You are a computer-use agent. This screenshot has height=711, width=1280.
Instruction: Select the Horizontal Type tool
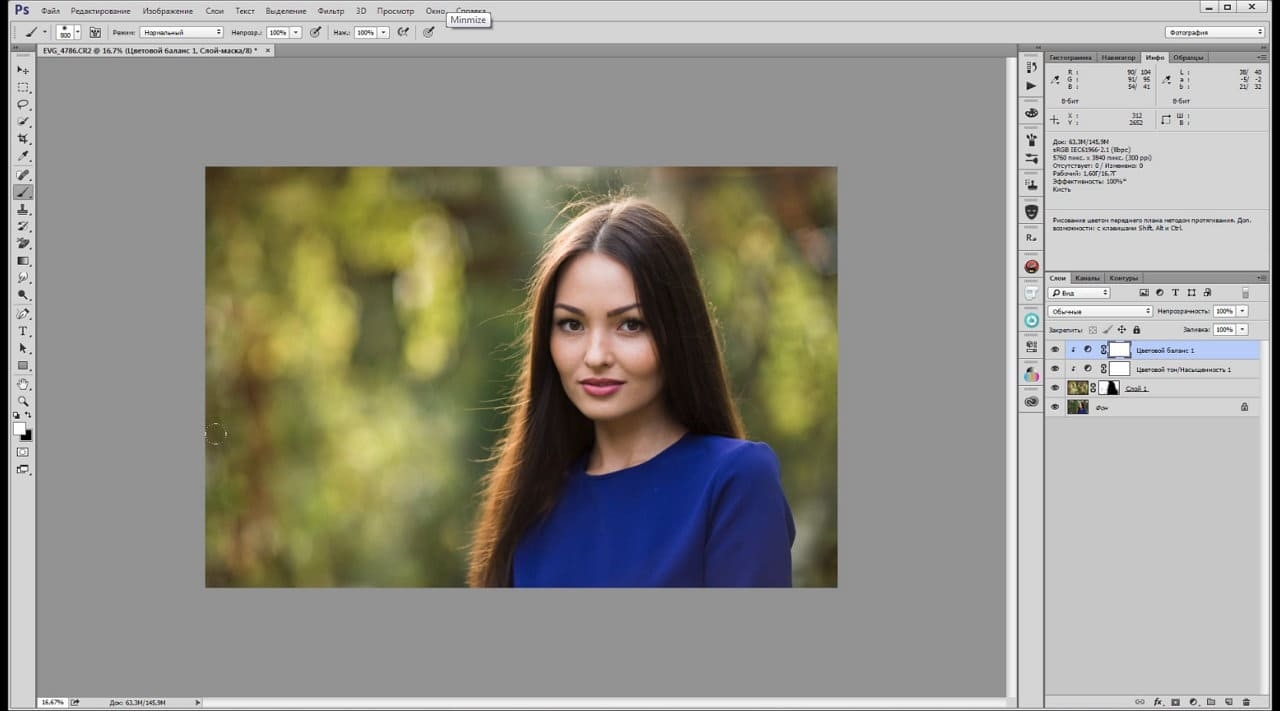click(x=23, y=331)
